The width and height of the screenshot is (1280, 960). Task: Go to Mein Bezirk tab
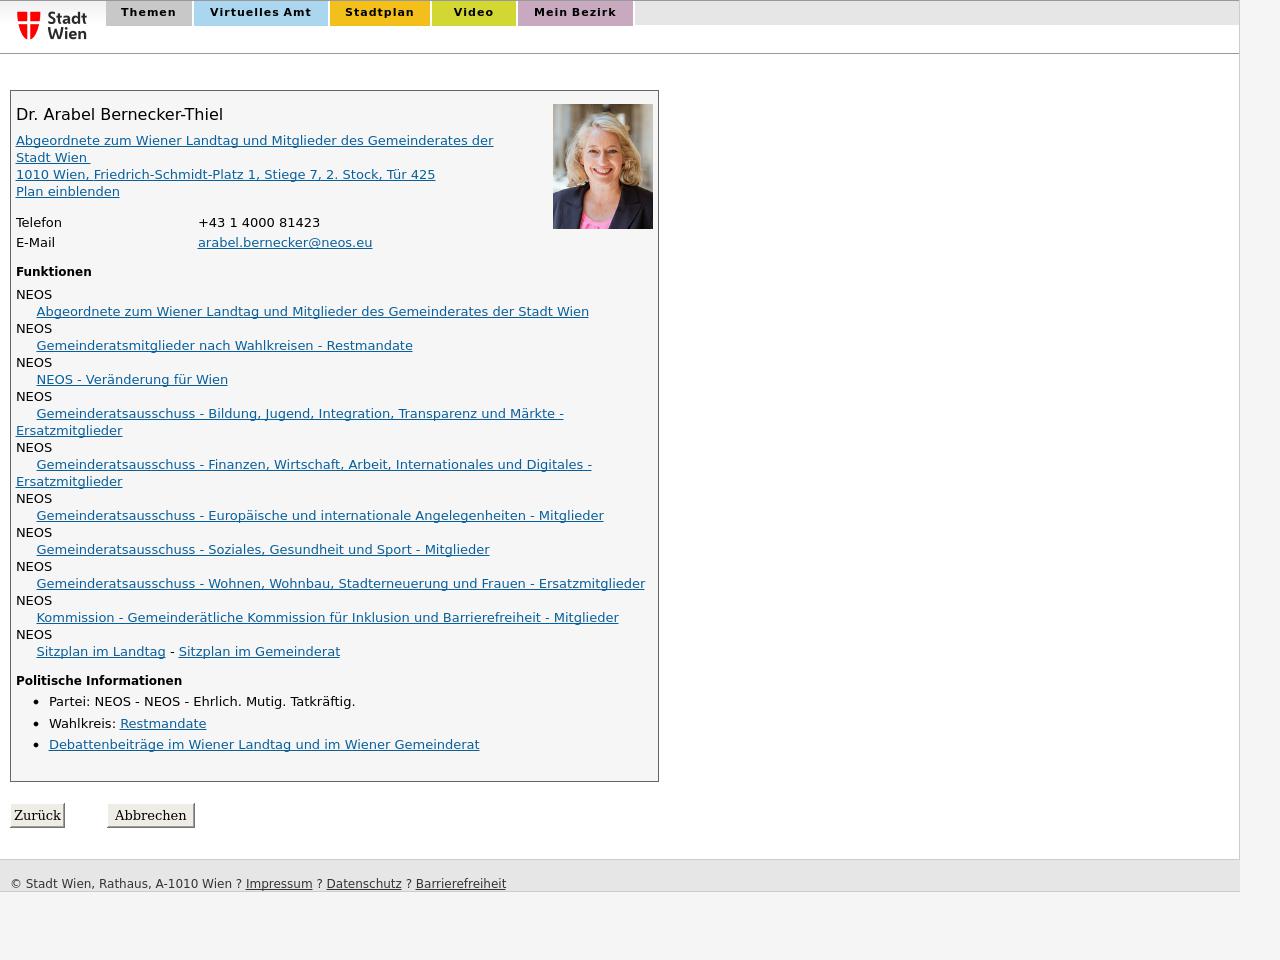coord(574,13)
